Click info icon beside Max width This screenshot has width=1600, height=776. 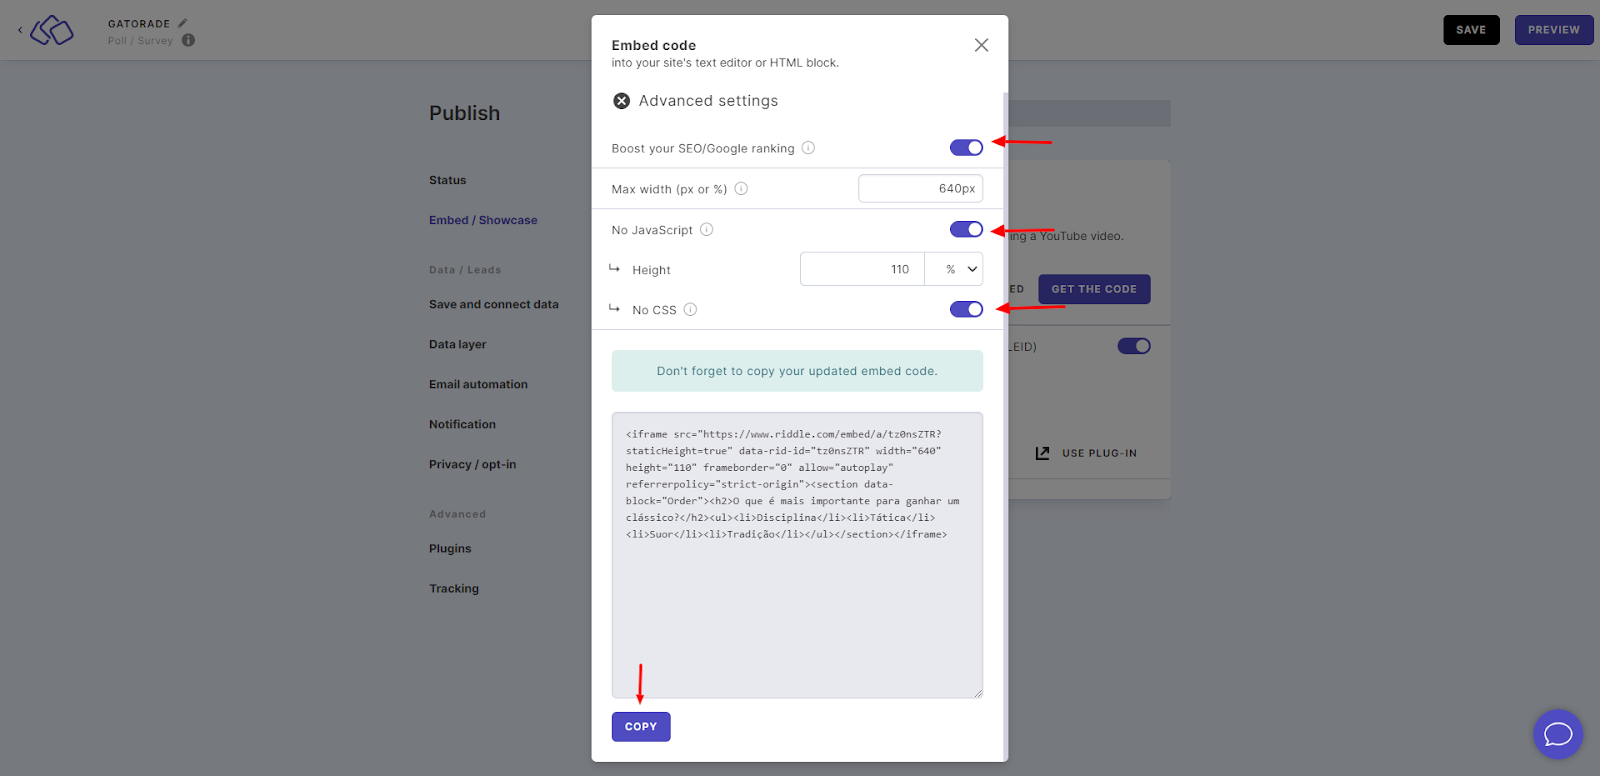[x=741, y=189]
